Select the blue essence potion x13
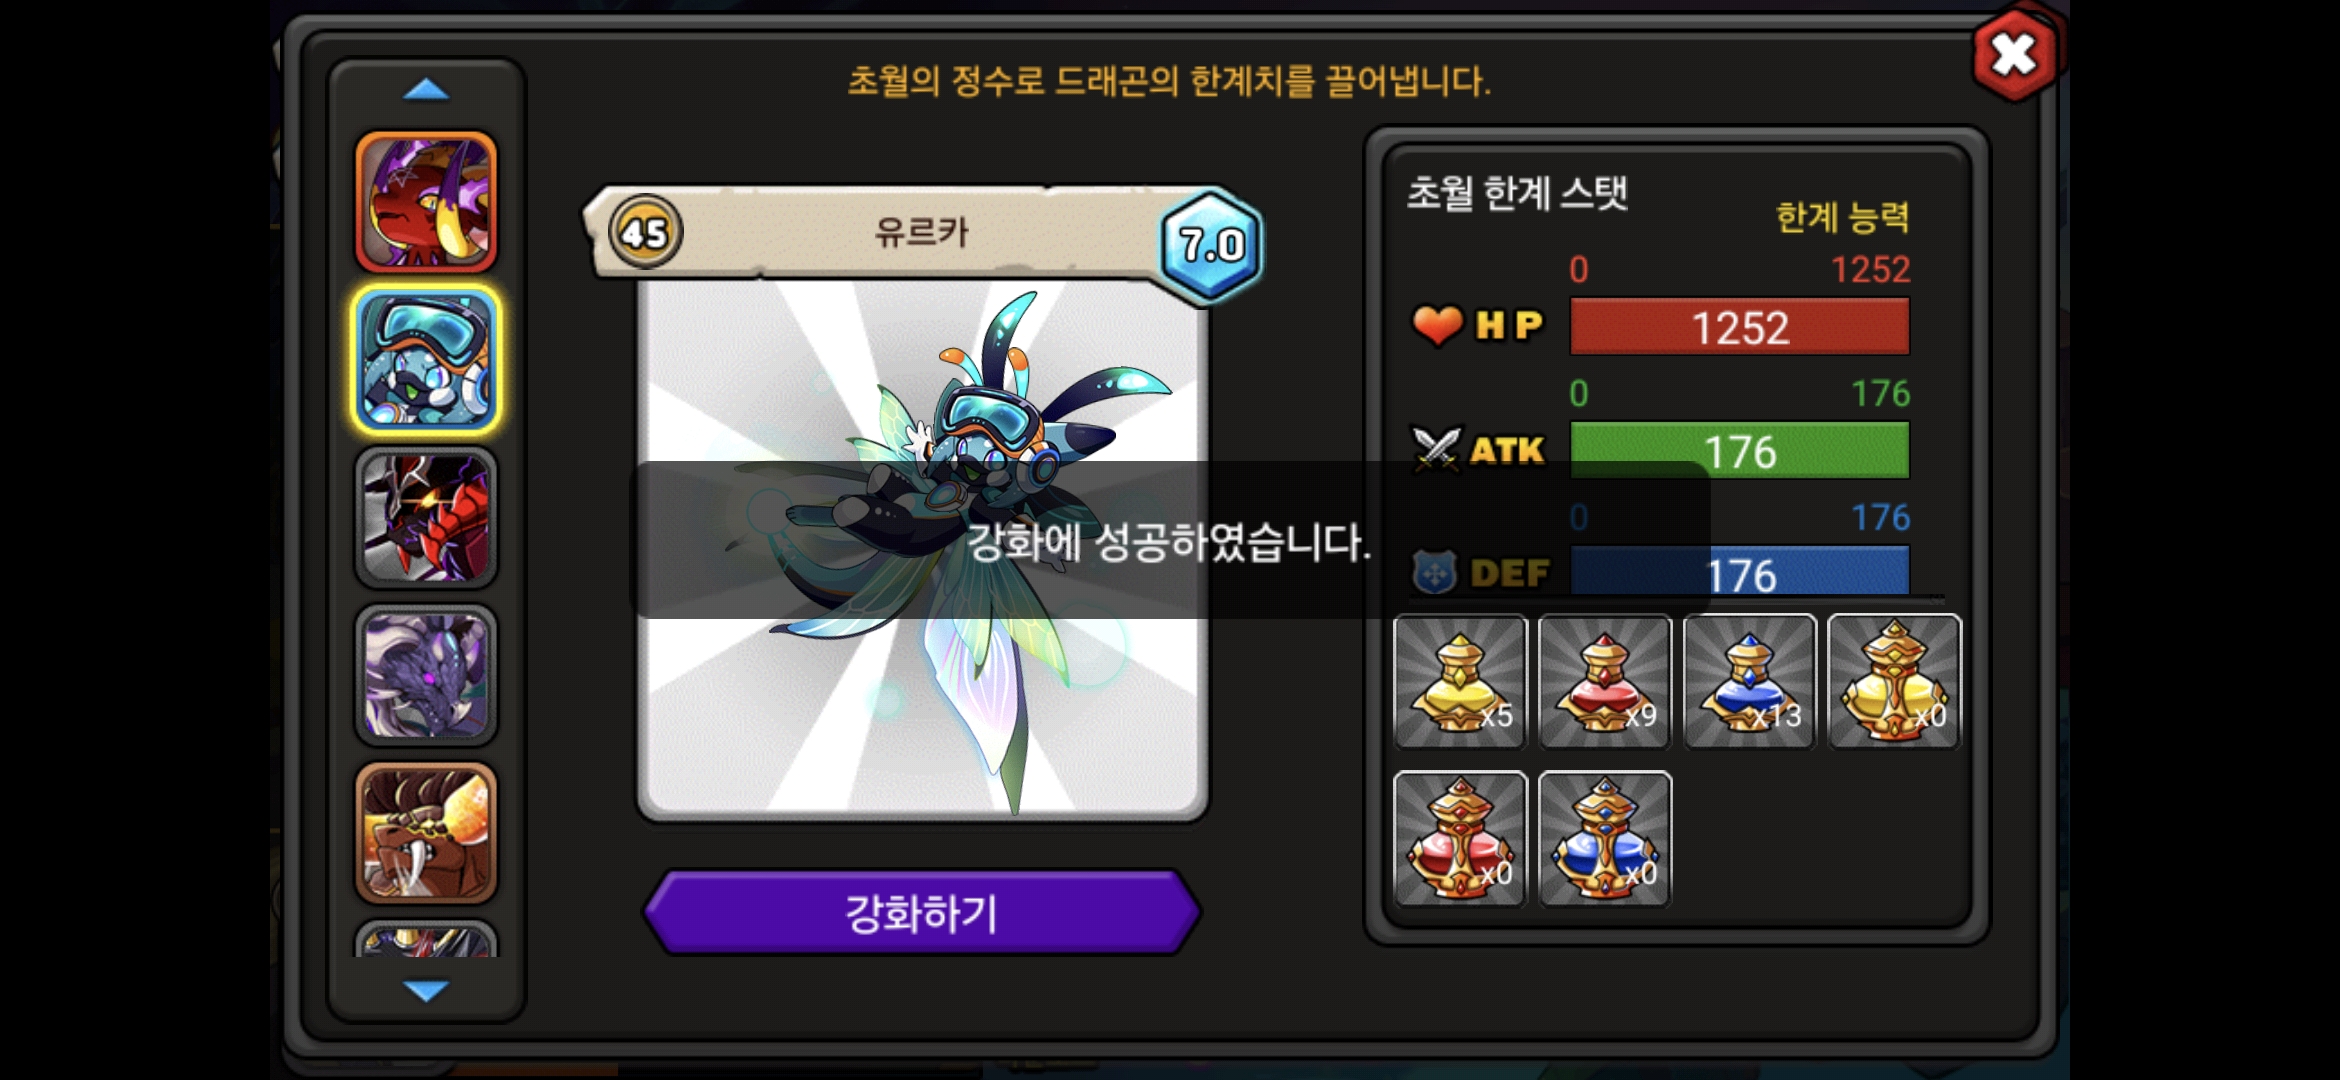The width and height of the screenshot is (2340, 1080). (1750, 681)
